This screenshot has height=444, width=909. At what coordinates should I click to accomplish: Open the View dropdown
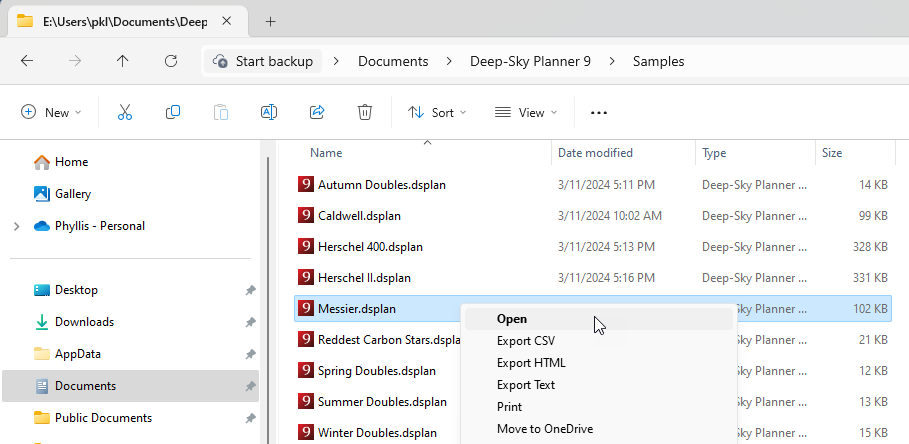(526, 113)
